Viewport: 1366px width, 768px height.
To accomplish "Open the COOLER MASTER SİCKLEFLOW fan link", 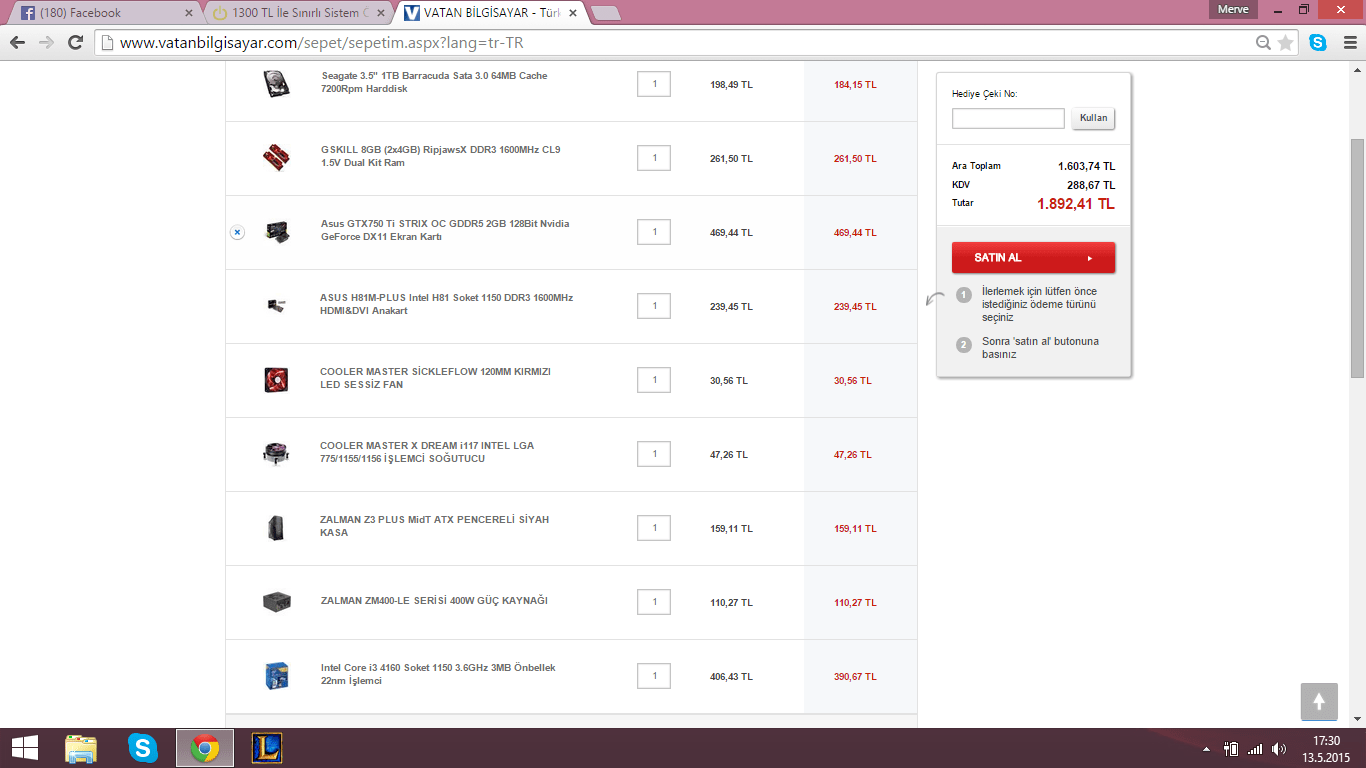I will (435, 378).
